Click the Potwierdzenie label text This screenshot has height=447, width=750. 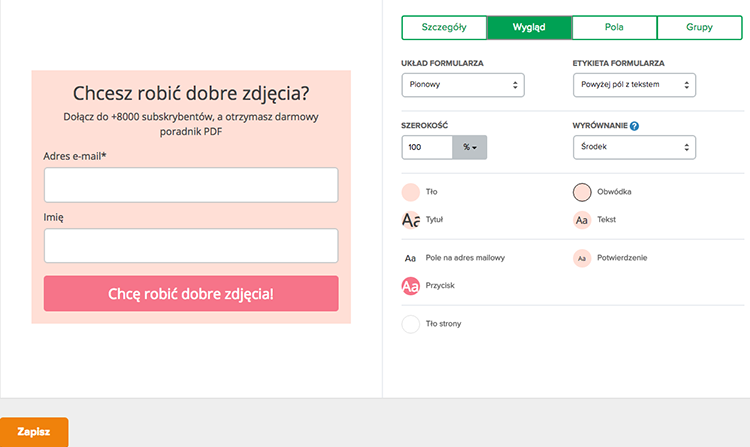tap(622, 258)
